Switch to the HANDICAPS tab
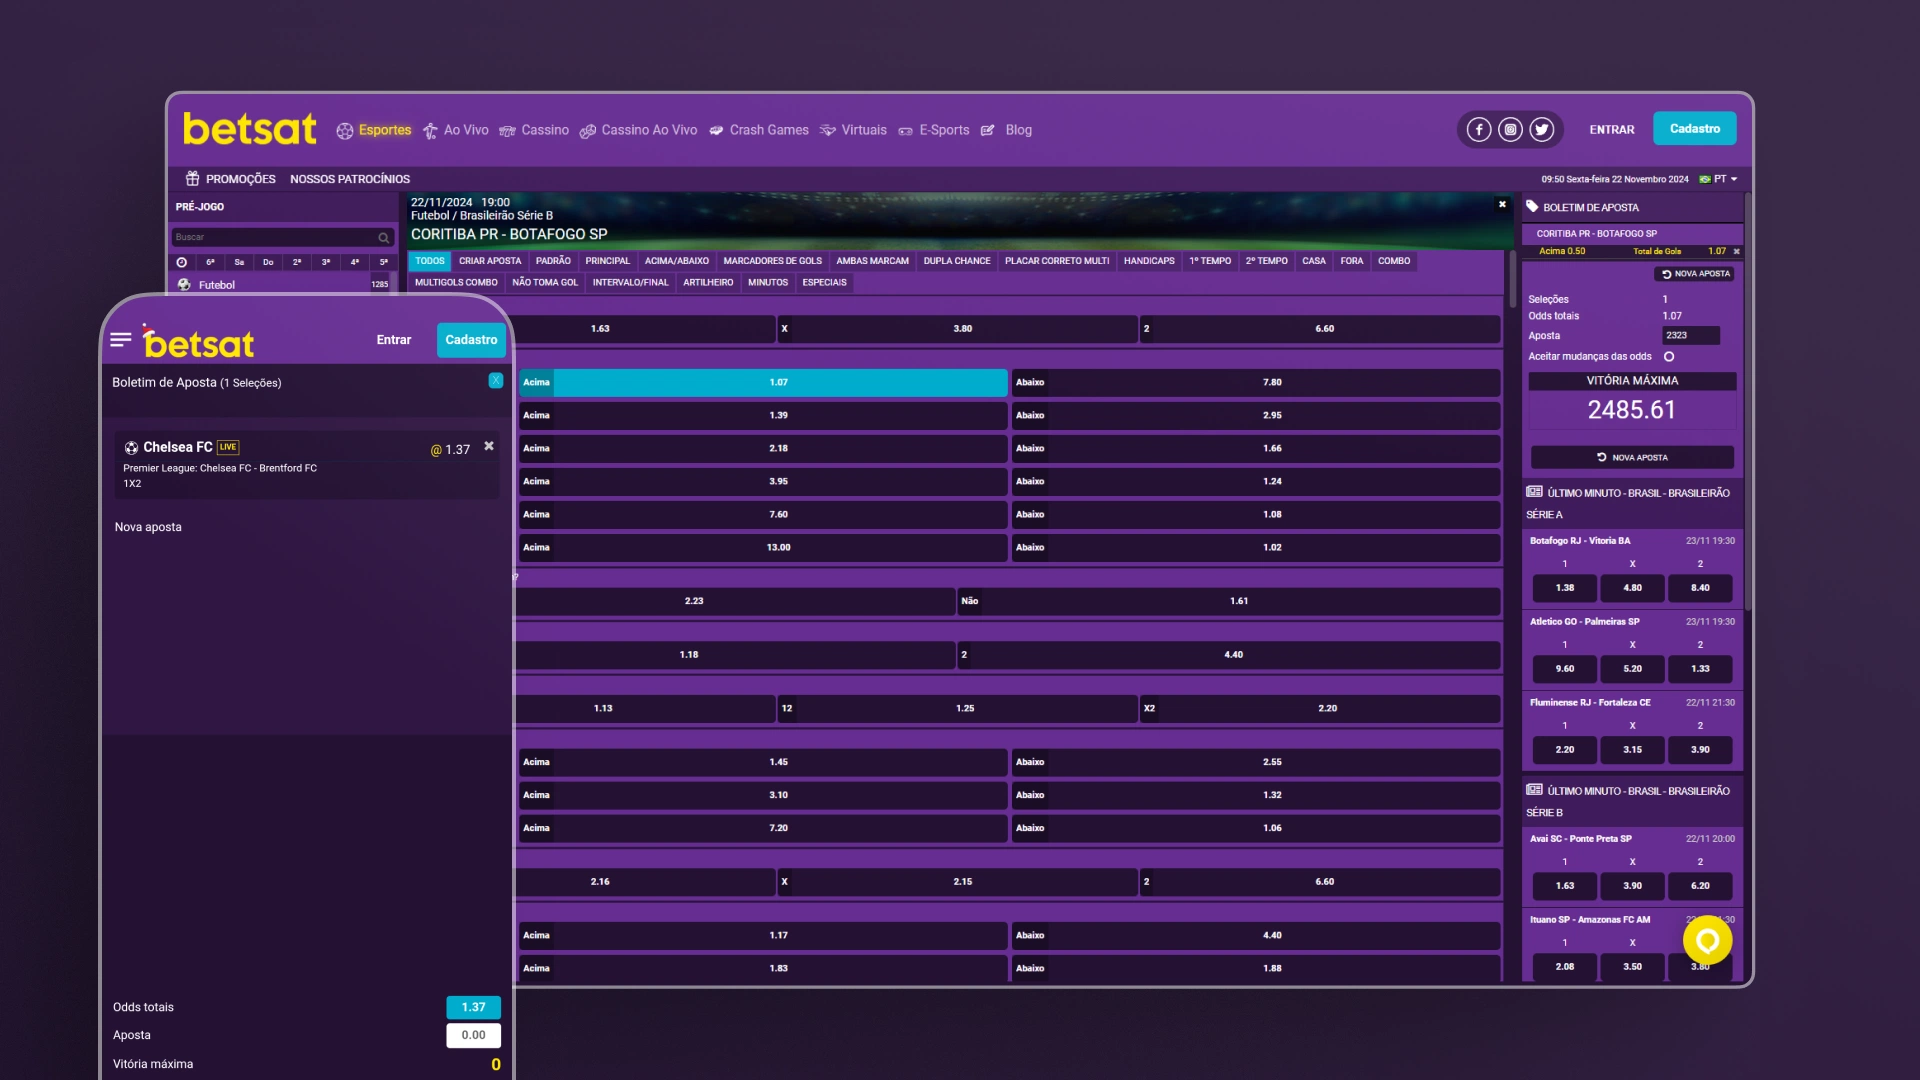 (1149, 261)
